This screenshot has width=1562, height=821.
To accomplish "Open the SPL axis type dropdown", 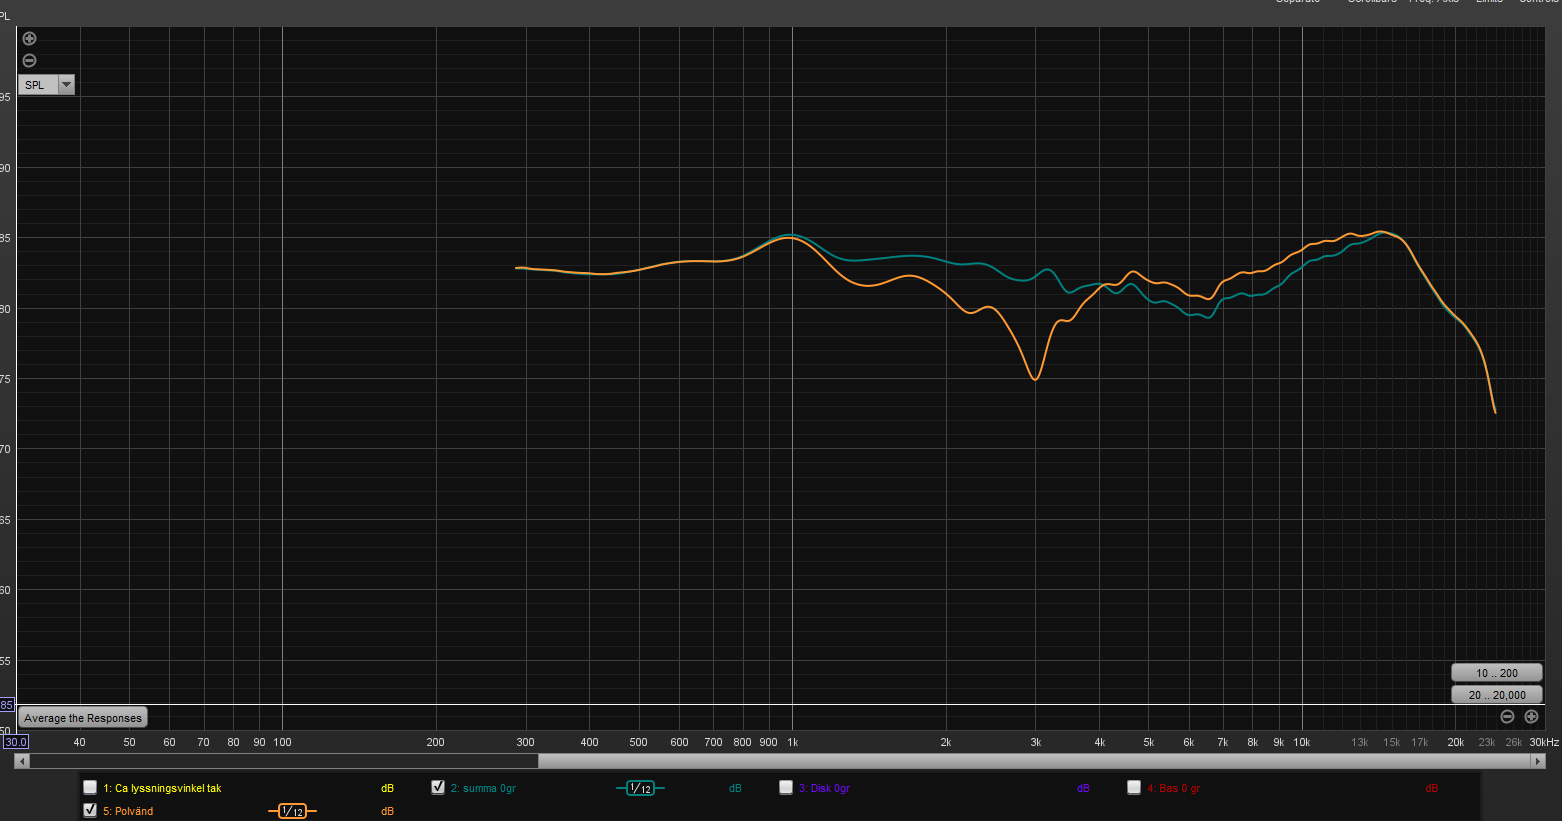I will coord(67,85).
